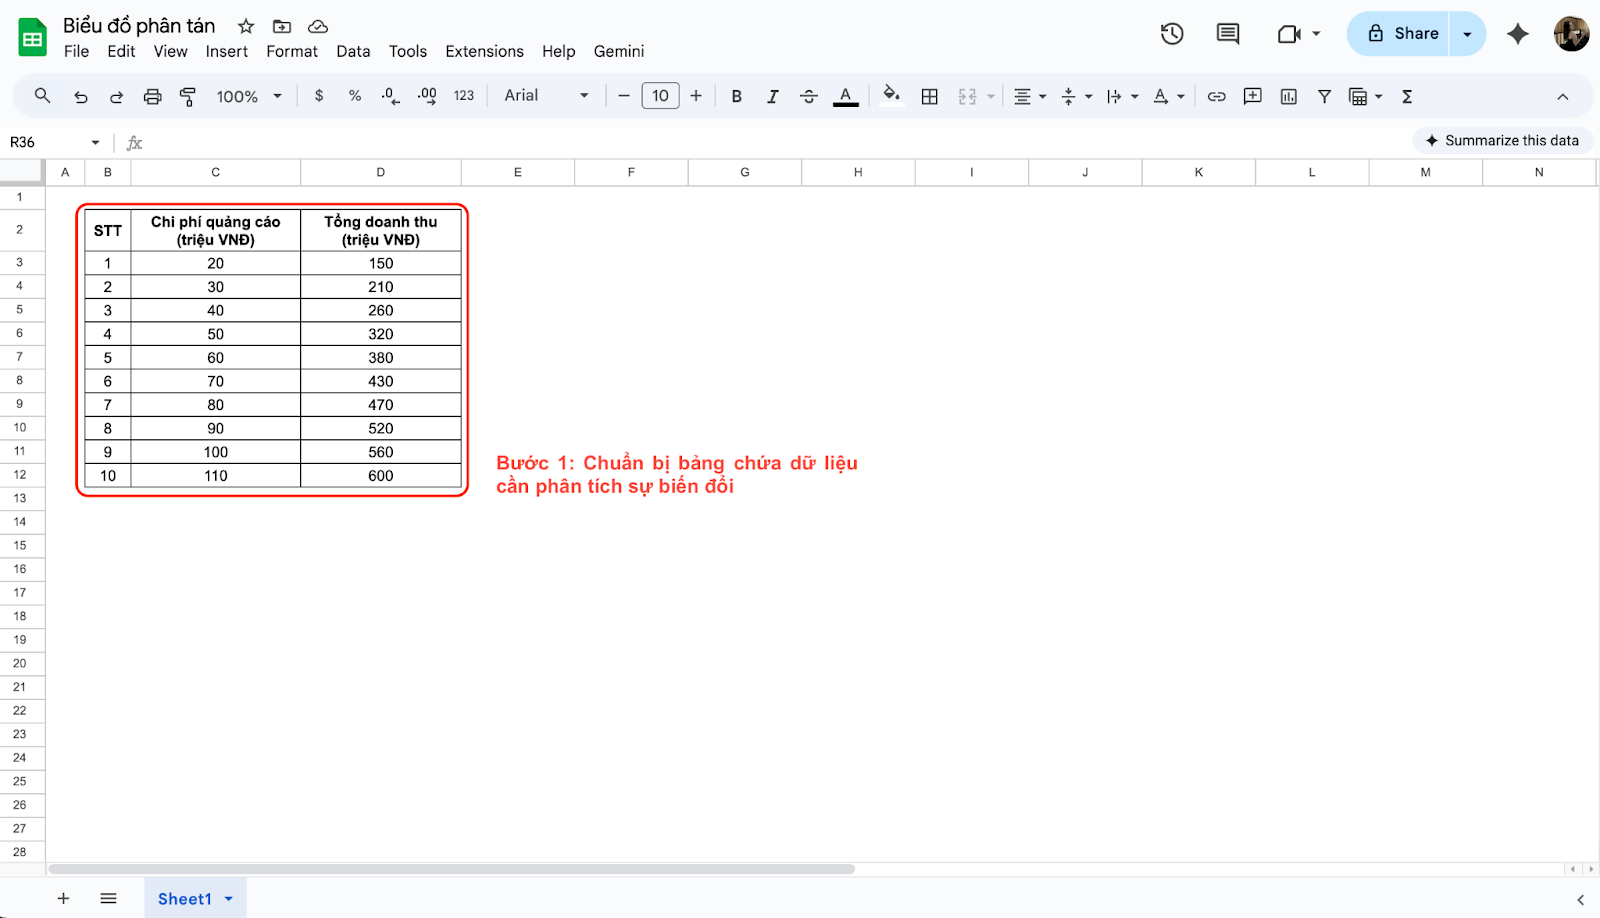
Task: Click the create filter funnel icon
Action: [x=1324, y=96]
